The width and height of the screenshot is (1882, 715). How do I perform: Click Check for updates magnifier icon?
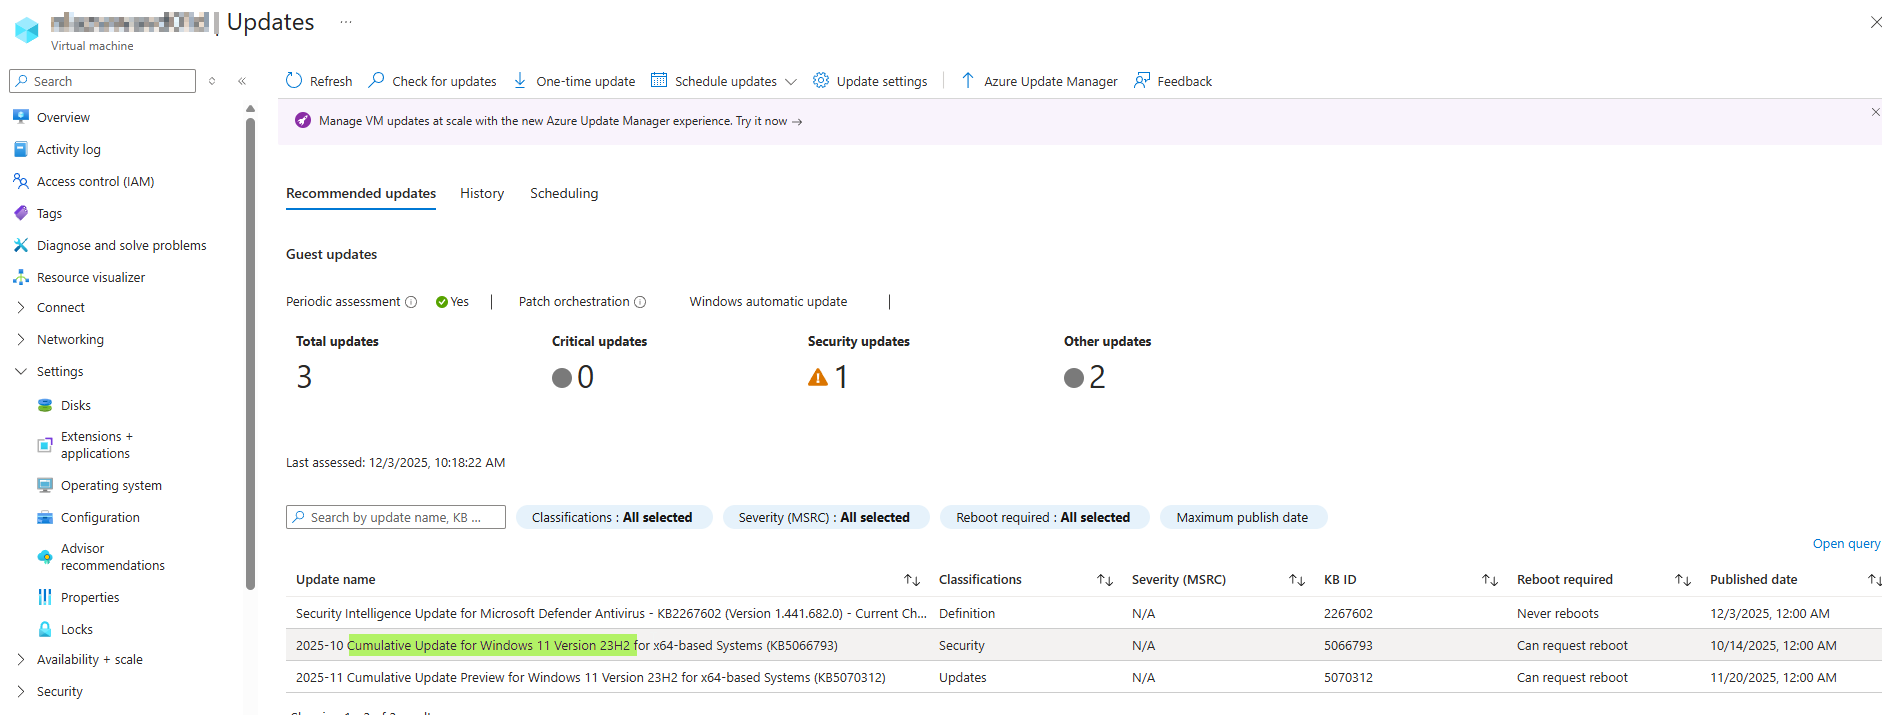(377, 80)
